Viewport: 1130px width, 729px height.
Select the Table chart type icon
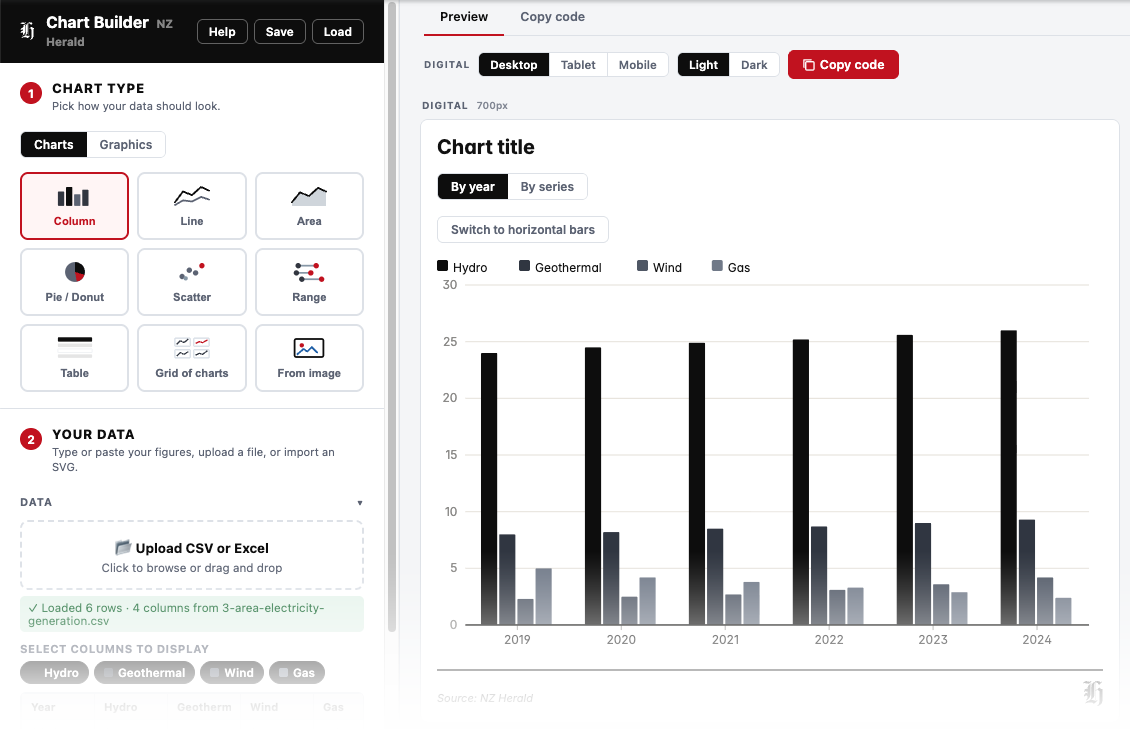(x=75, y=348)
